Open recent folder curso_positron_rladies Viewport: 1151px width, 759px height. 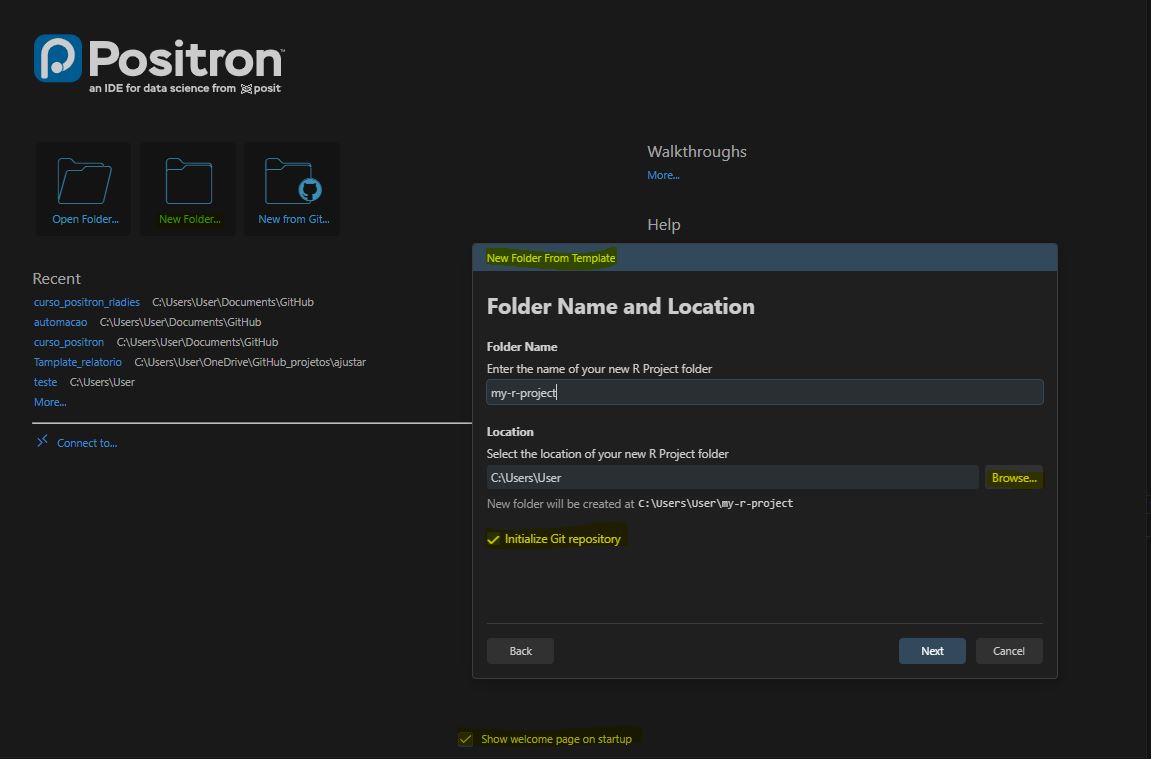click(87, 302)
